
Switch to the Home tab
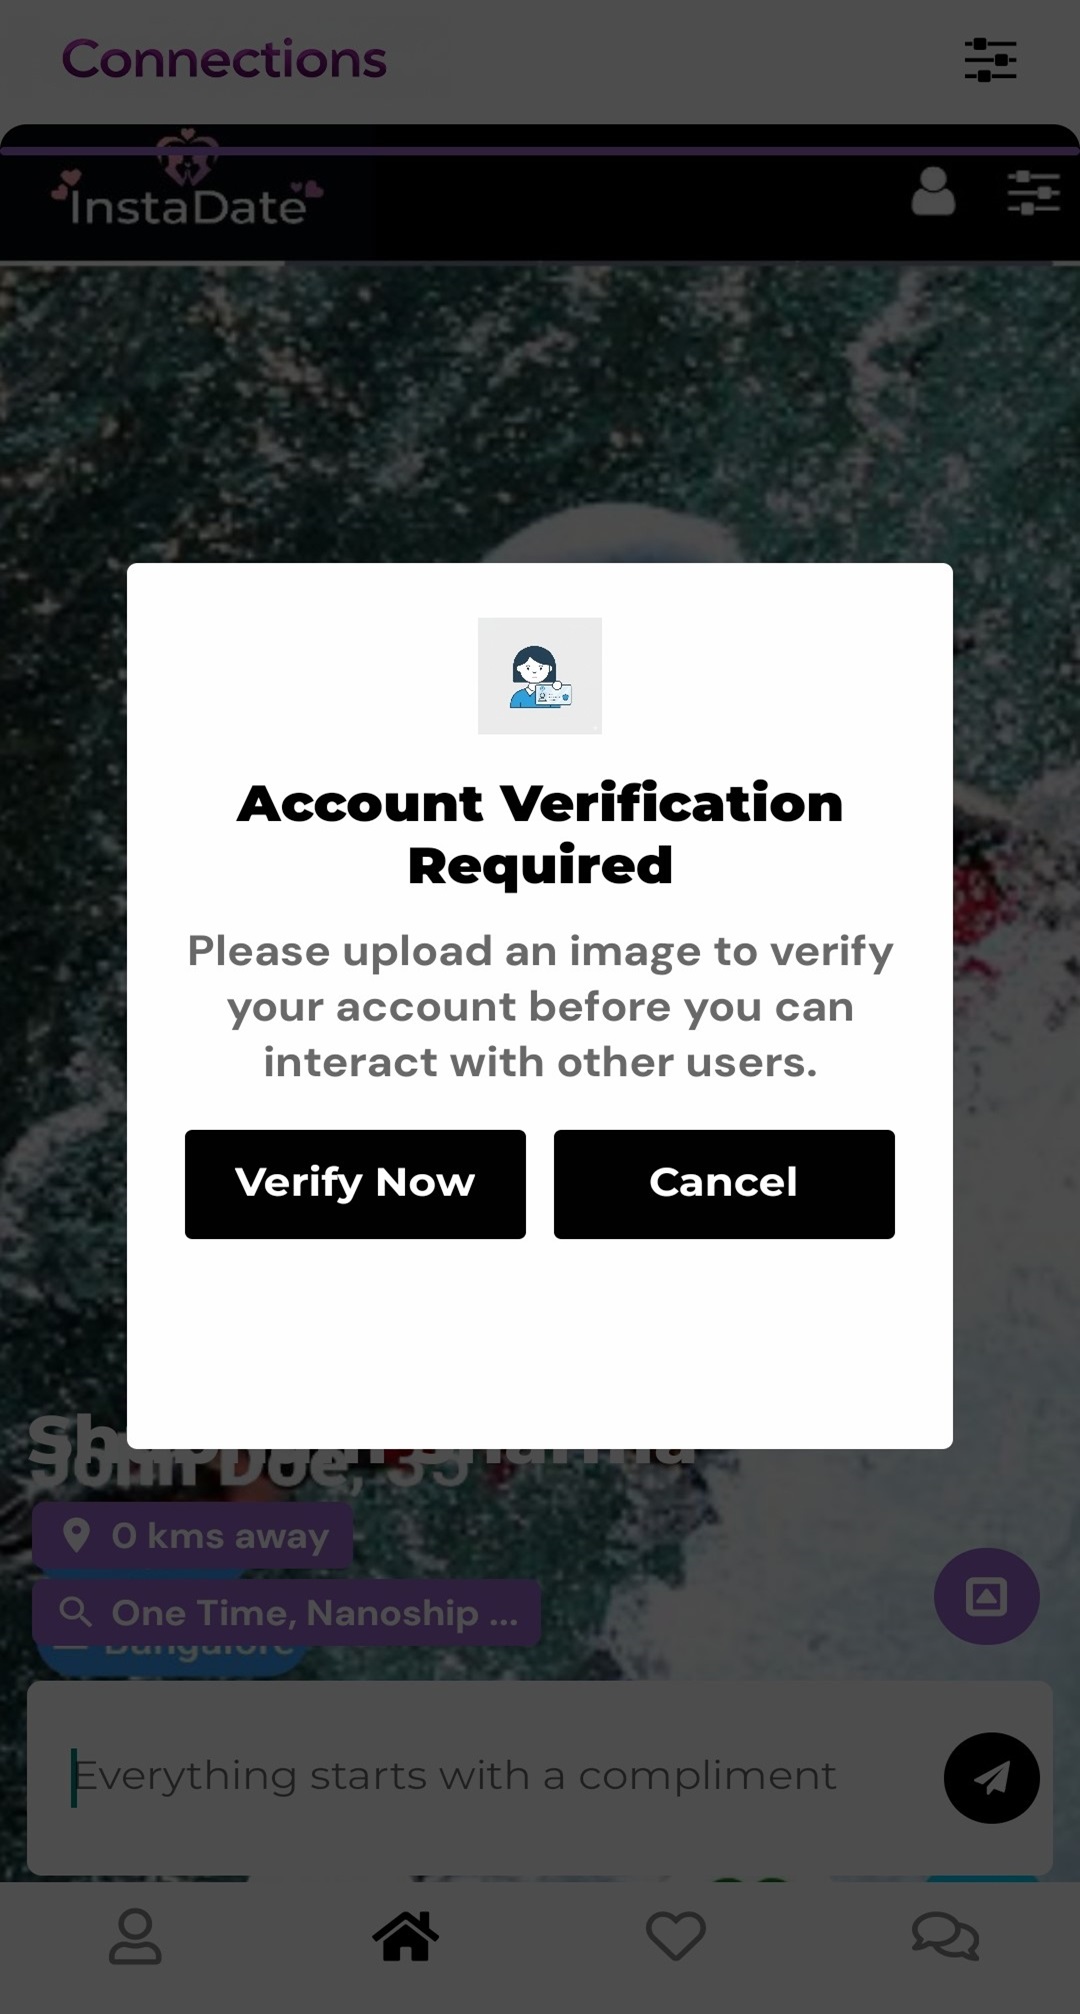point(405,1936)
